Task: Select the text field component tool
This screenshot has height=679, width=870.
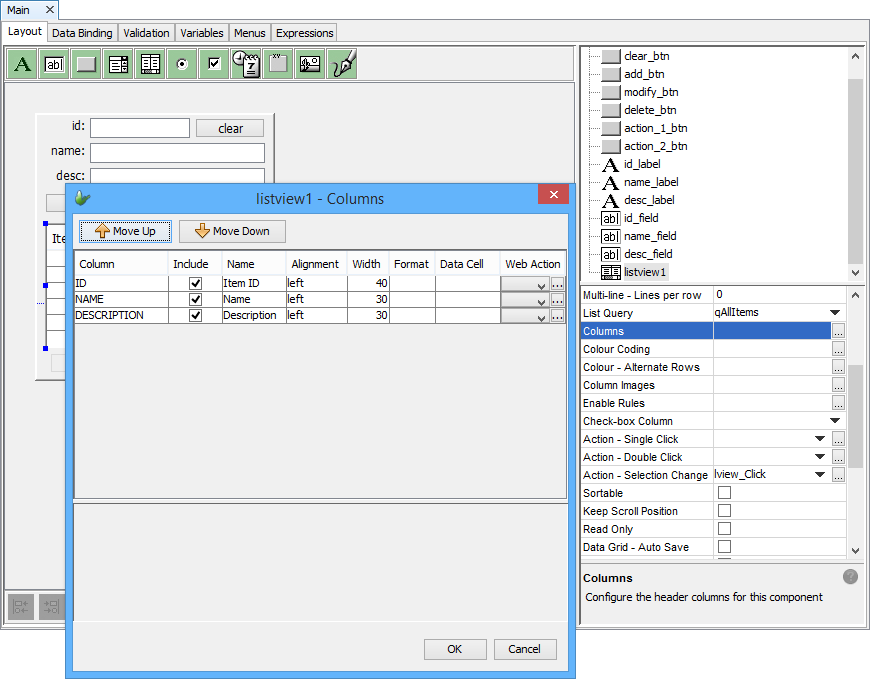Action: [55, 64]
